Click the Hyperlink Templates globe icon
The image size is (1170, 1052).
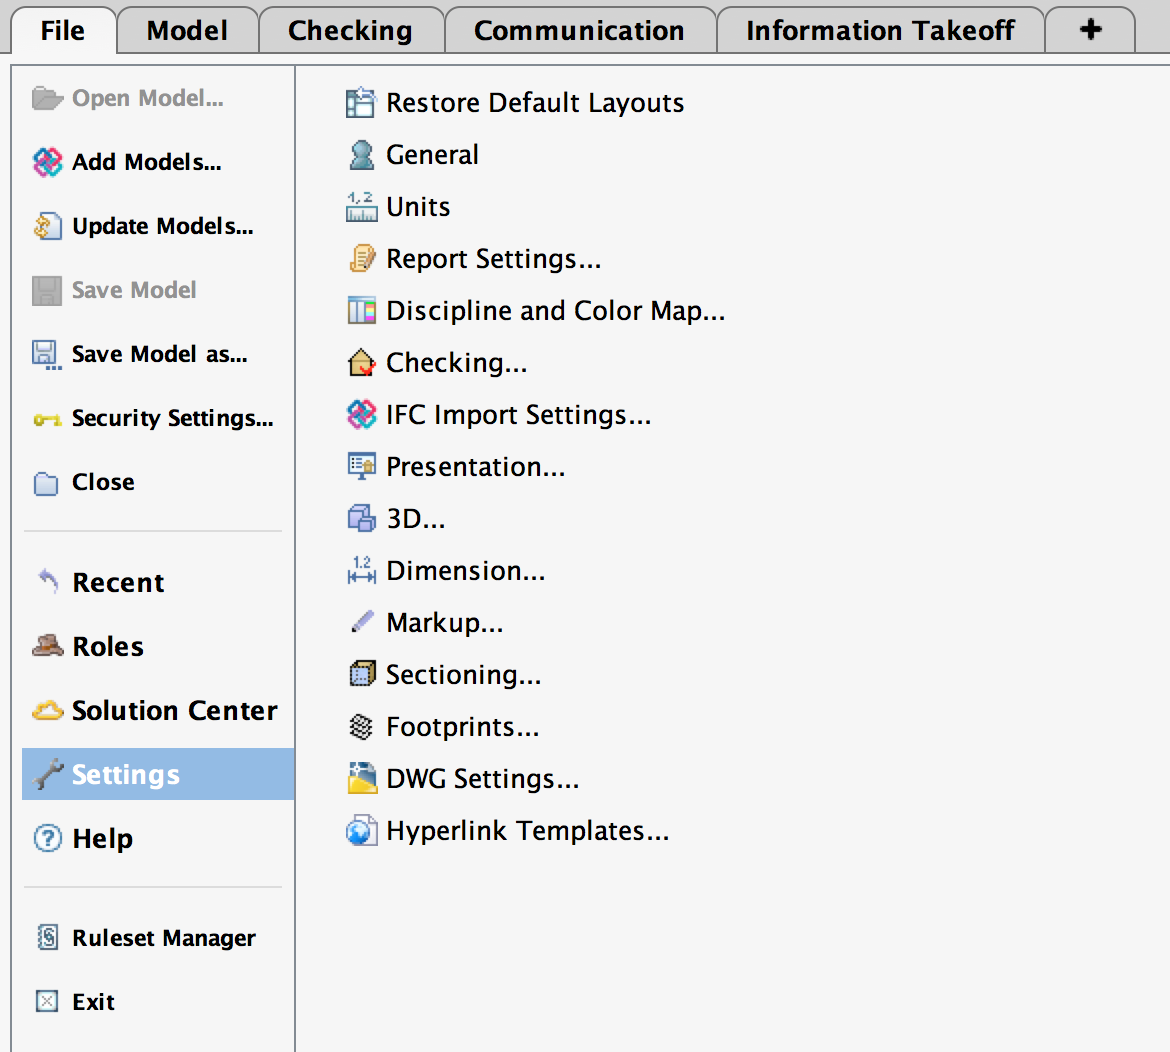pyautogui.click(x=361, y=830)
